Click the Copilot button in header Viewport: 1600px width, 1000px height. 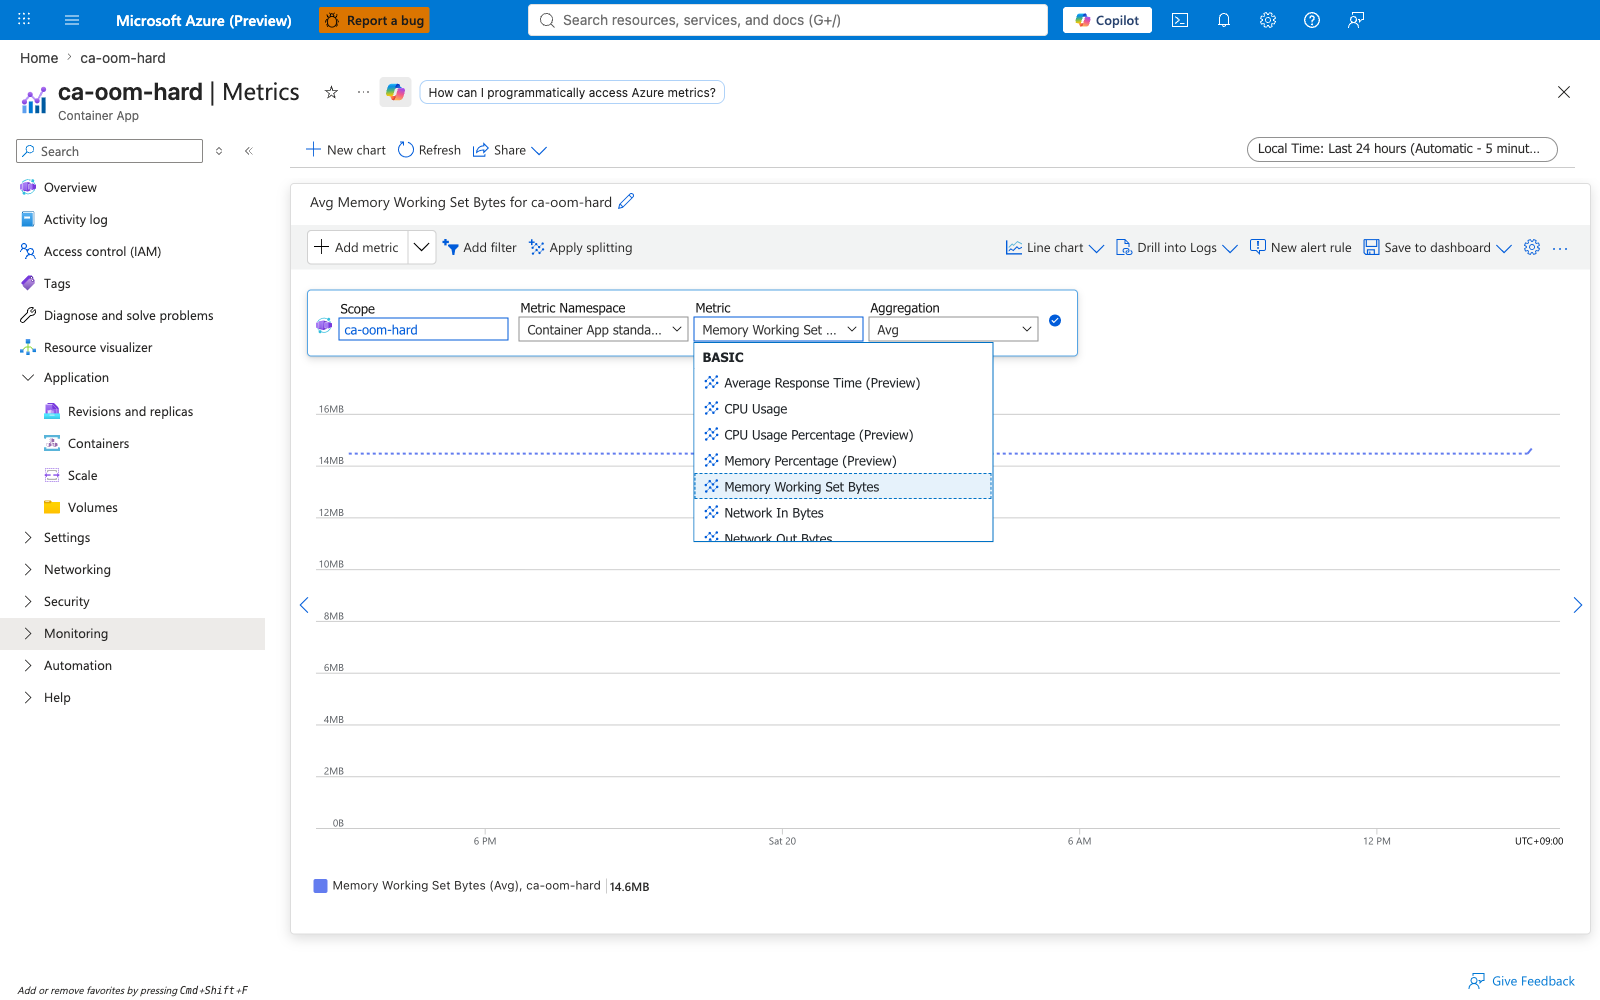click(x=1107, y=20)
